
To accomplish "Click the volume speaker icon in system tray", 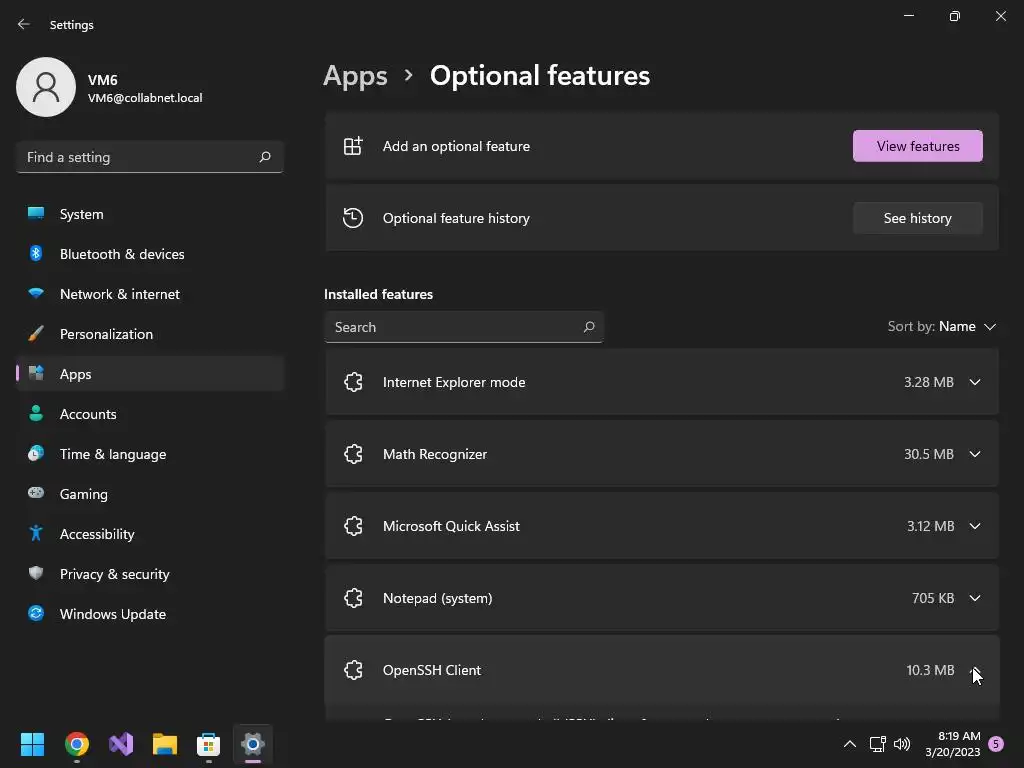I will (x=902, y=744).
